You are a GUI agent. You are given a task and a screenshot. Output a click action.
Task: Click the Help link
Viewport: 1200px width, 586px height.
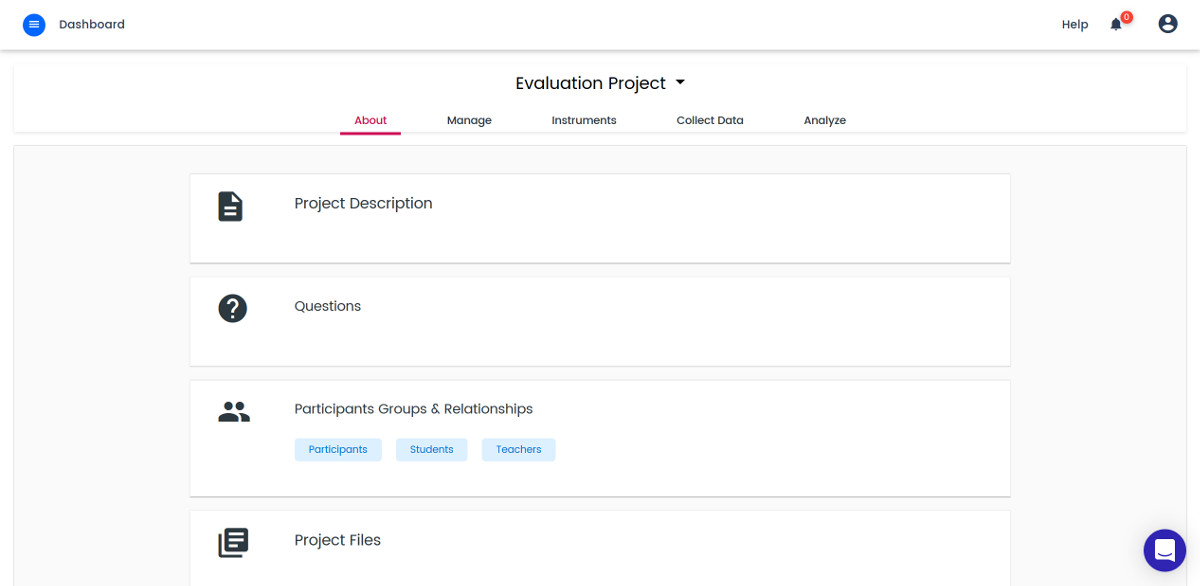pos(1075,25)
